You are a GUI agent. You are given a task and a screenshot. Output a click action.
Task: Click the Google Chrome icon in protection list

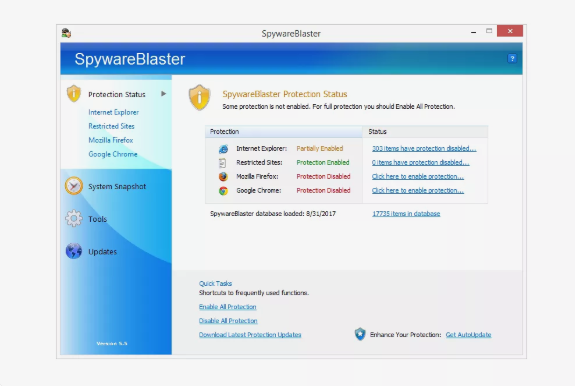[x=223, y=191]
